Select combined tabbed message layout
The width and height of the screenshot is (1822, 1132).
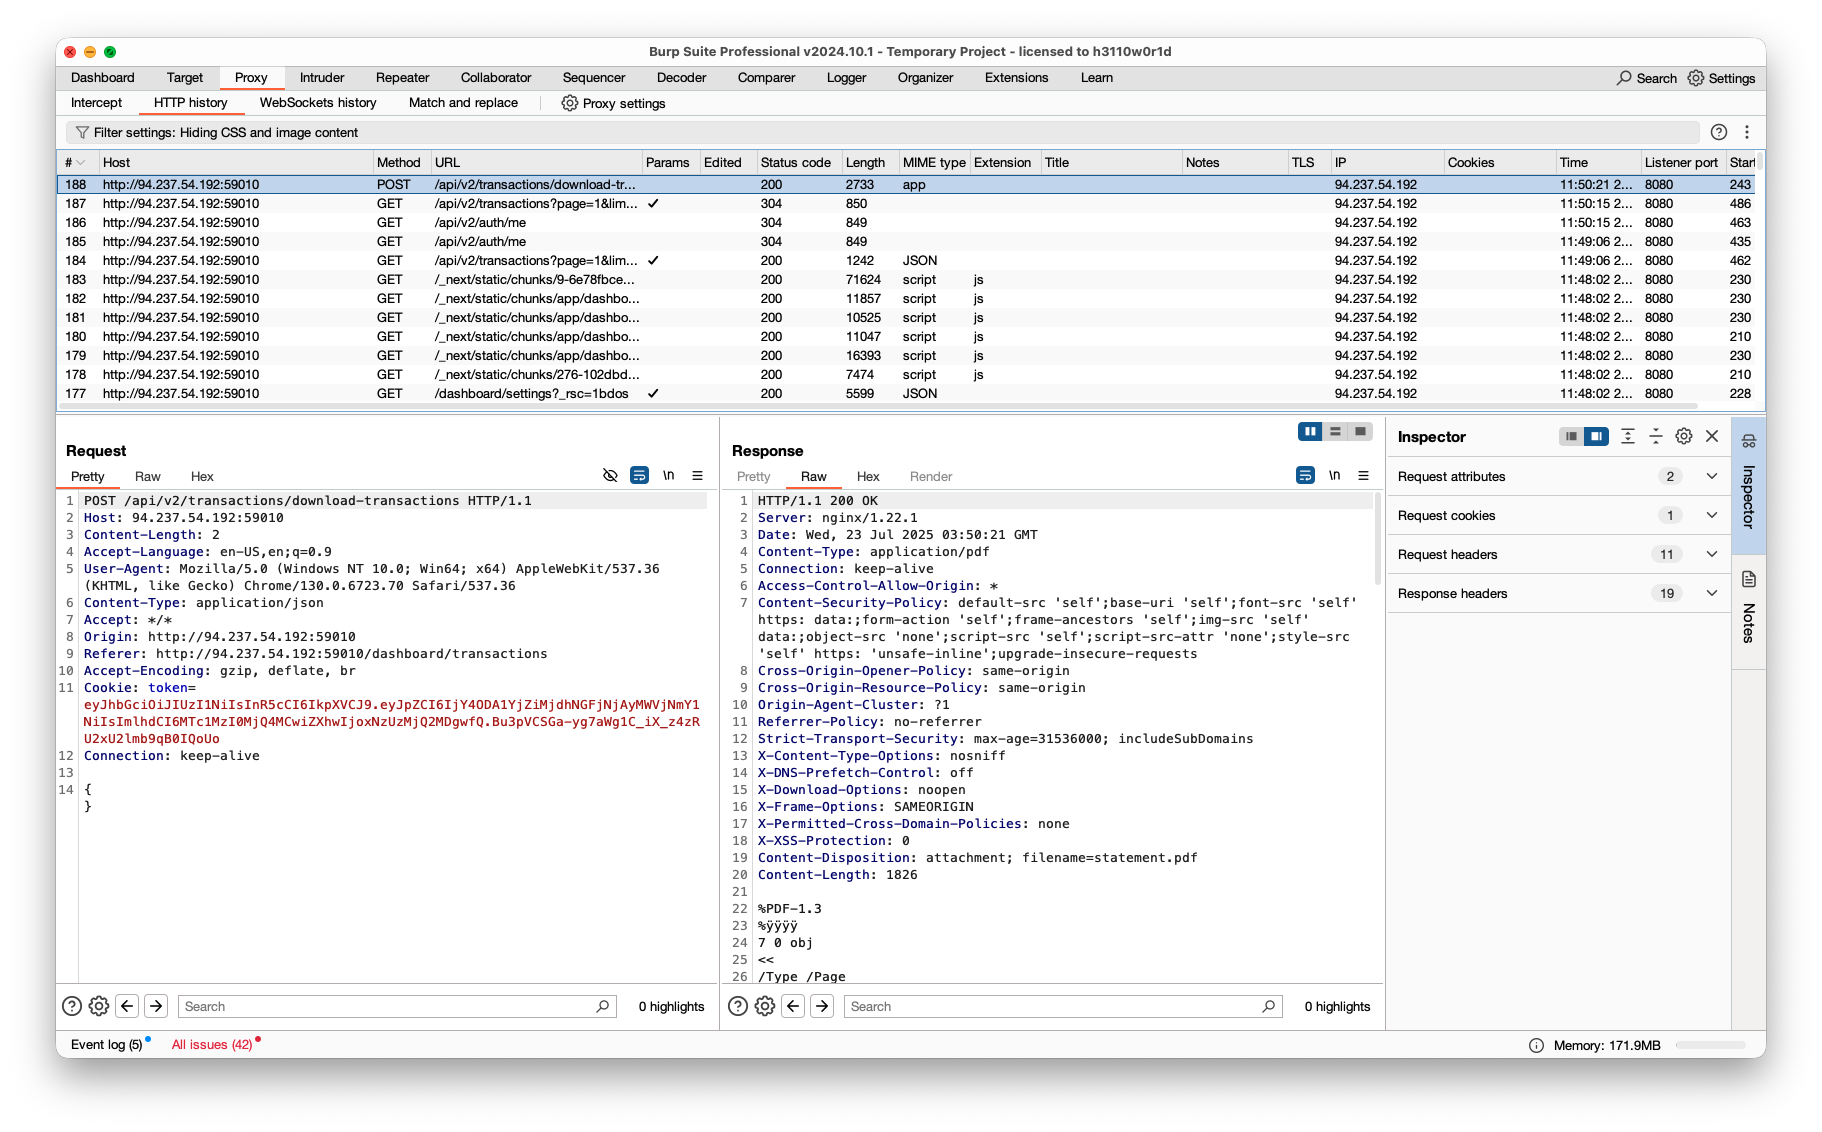[x=1360, y=431]
